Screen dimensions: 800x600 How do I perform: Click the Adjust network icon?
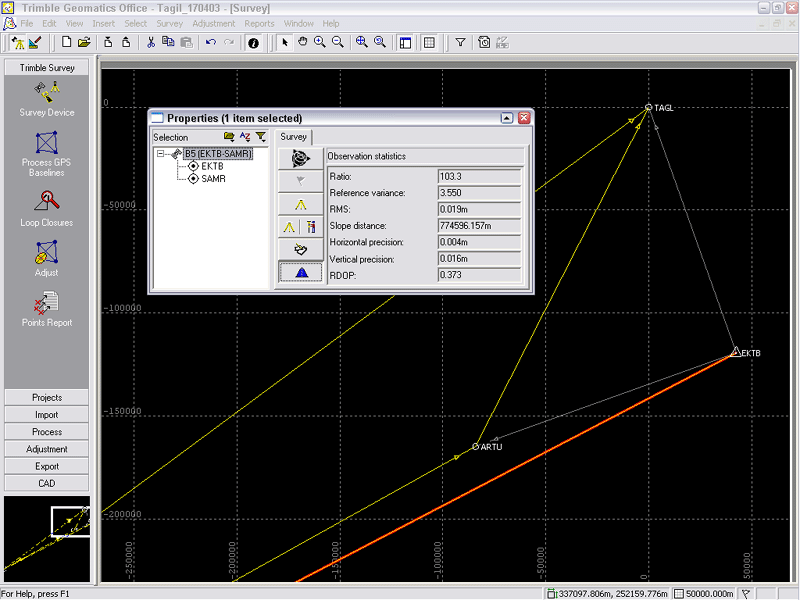(x=46, y=253)
